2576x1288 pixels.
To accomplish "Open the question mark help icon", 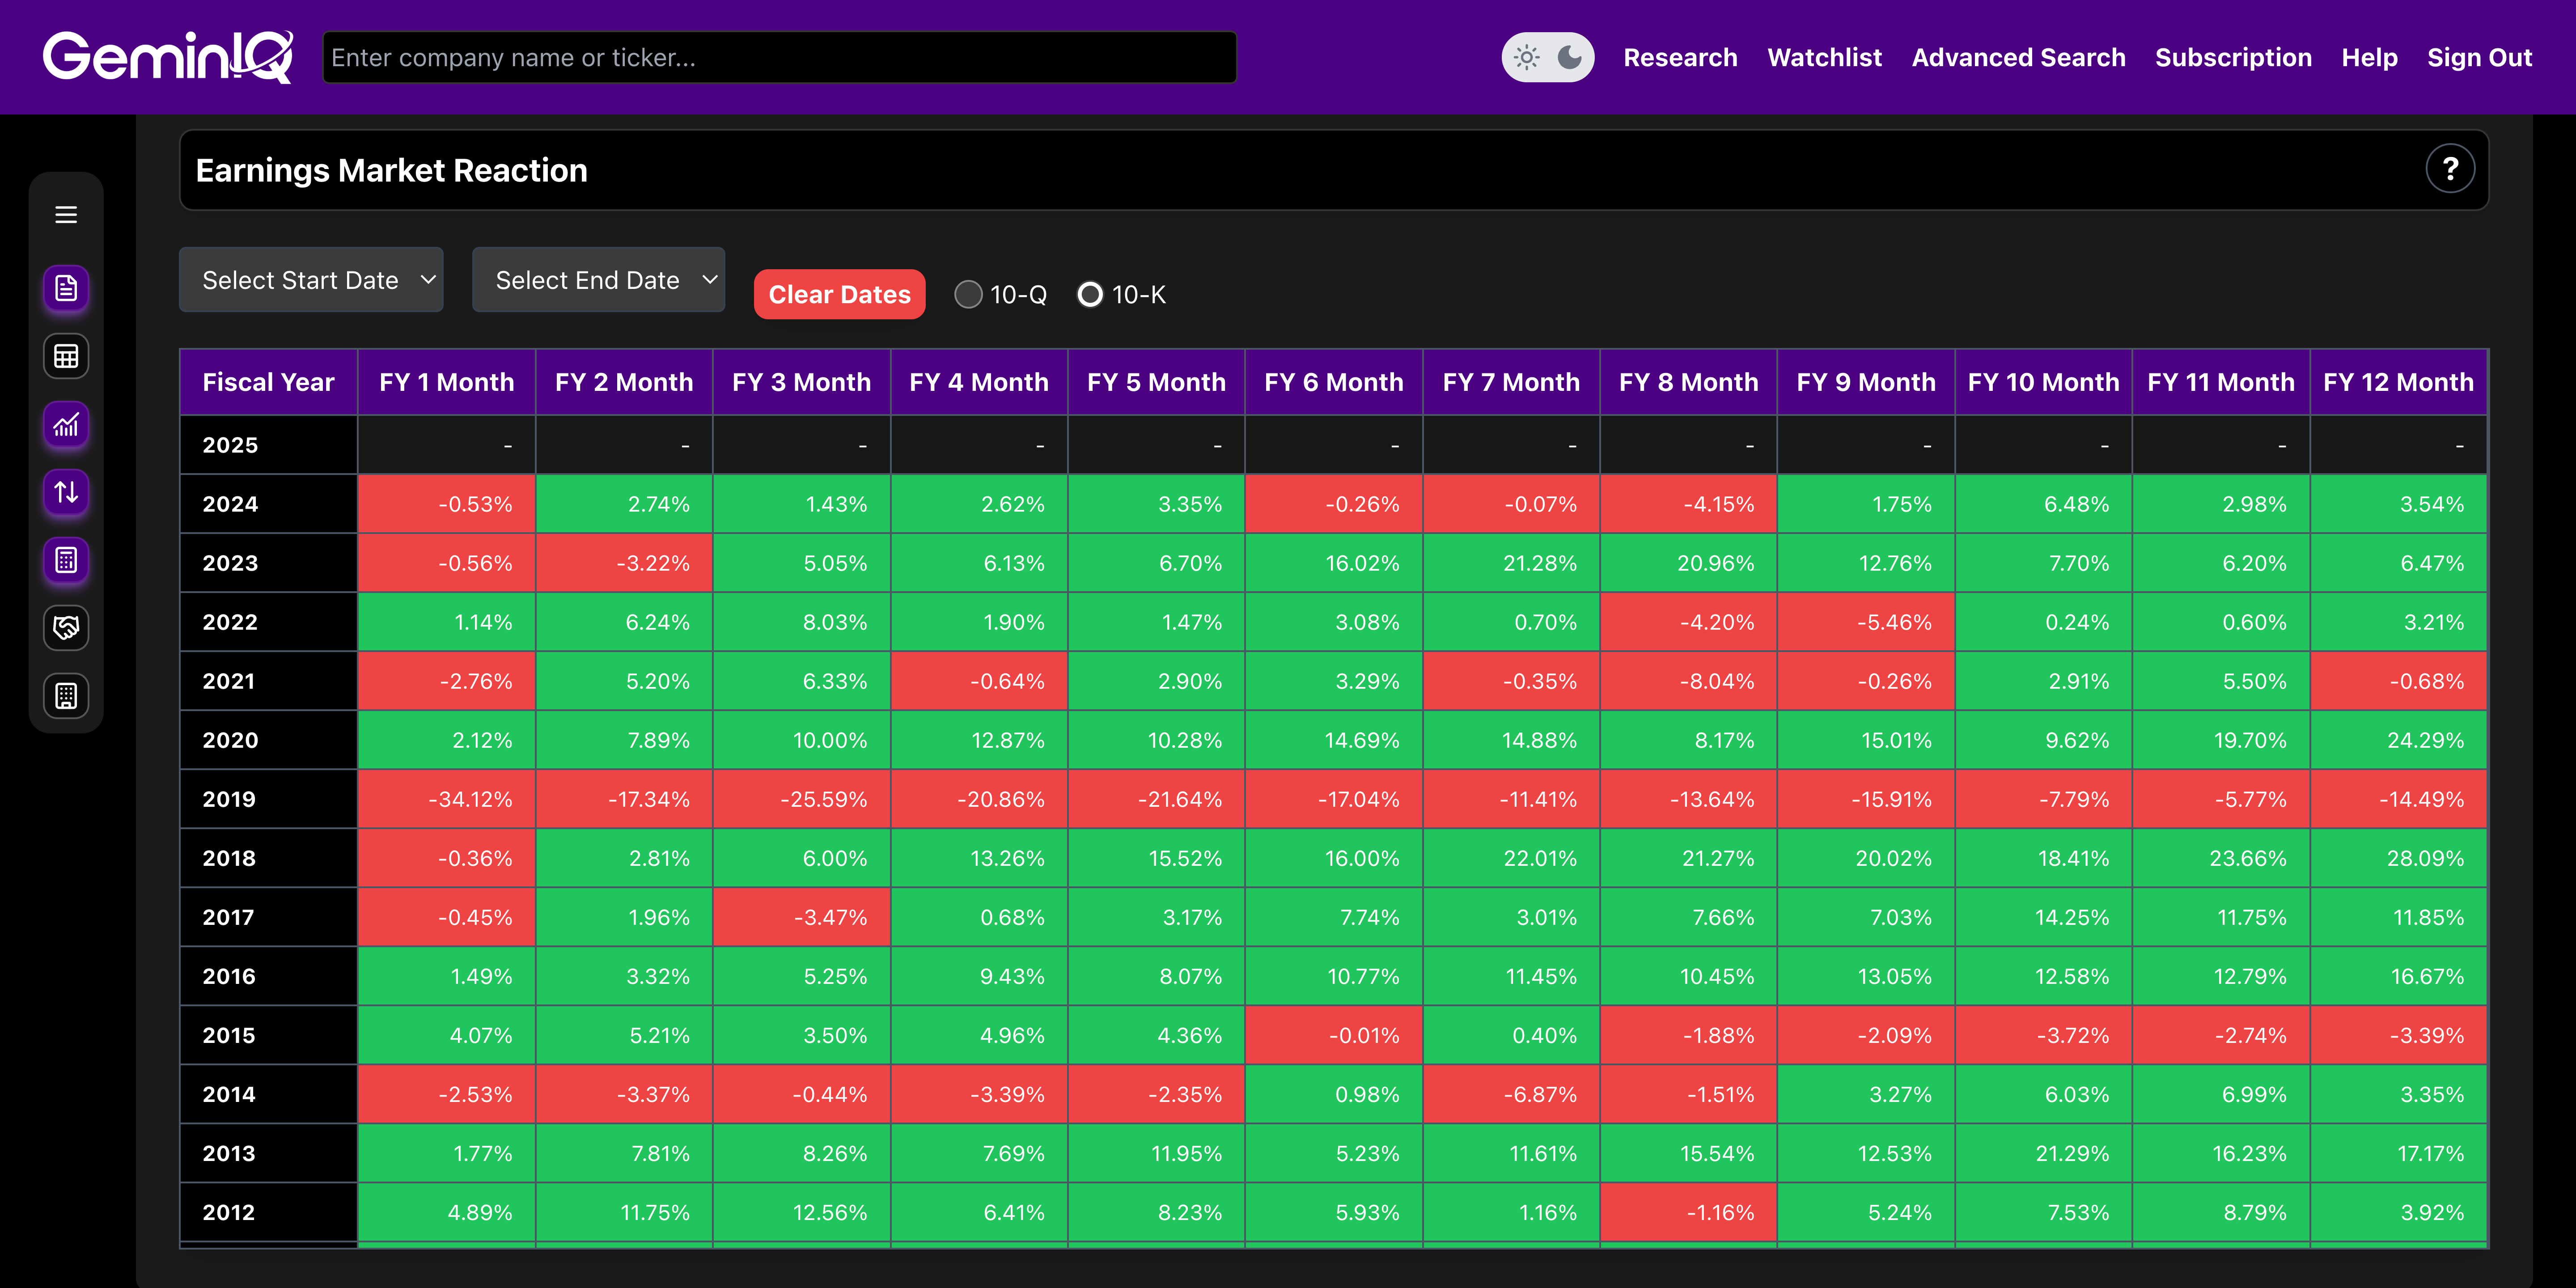I will click(x=2449, y=169).
